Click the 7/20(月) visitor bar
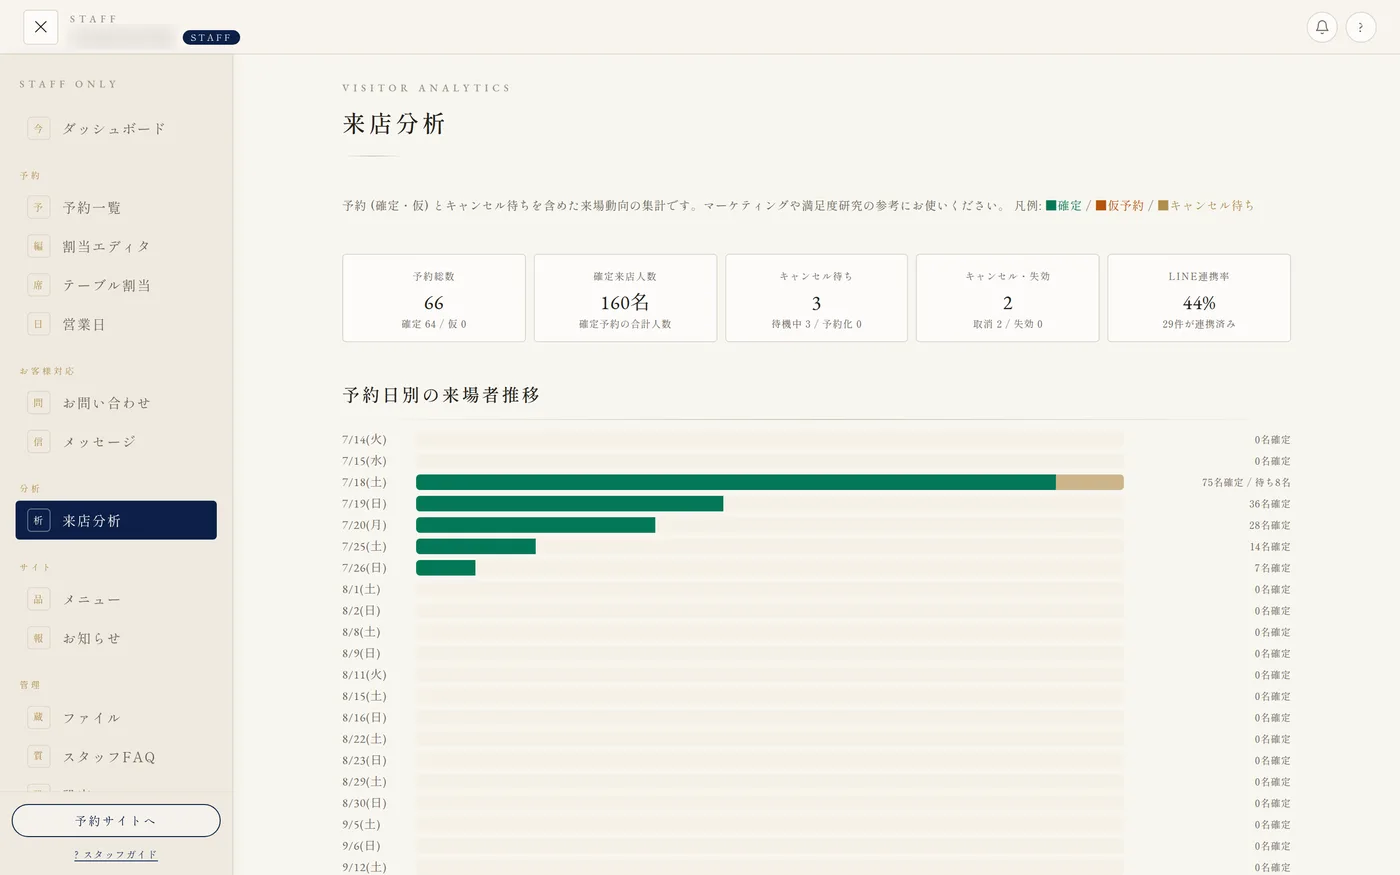 [535, 525]
